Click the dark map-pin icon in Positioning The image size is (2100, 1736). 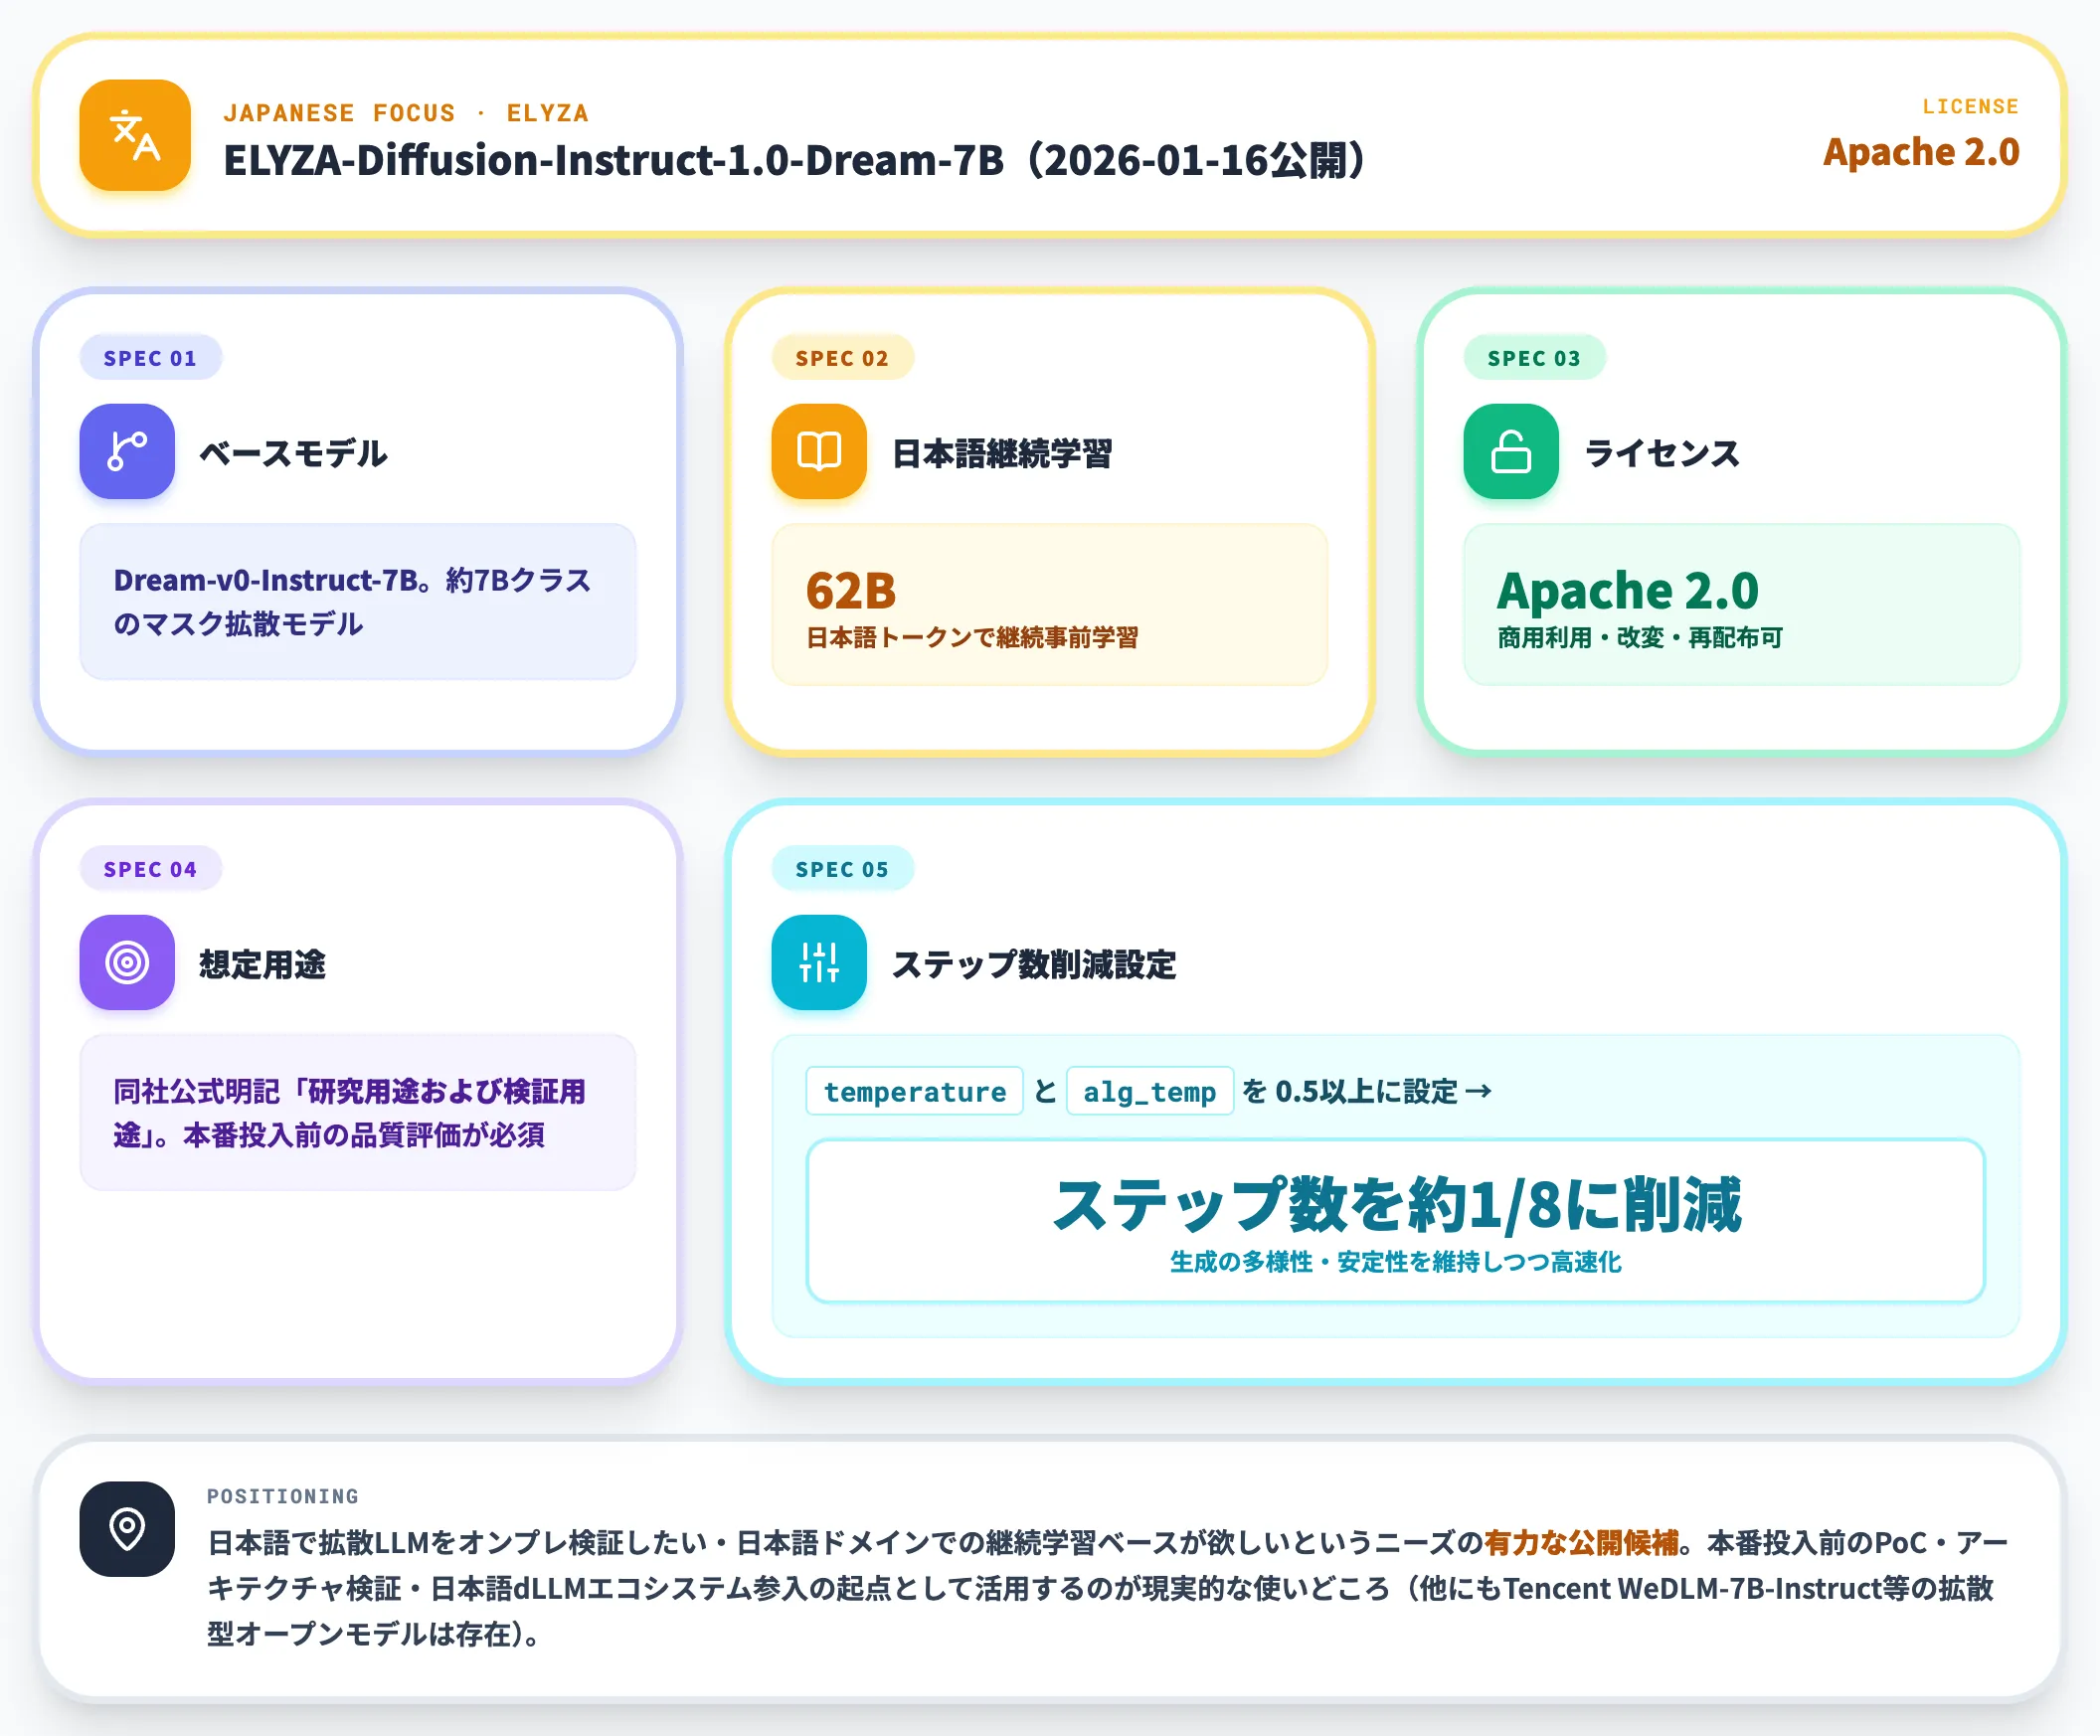tap(127, 1529)
